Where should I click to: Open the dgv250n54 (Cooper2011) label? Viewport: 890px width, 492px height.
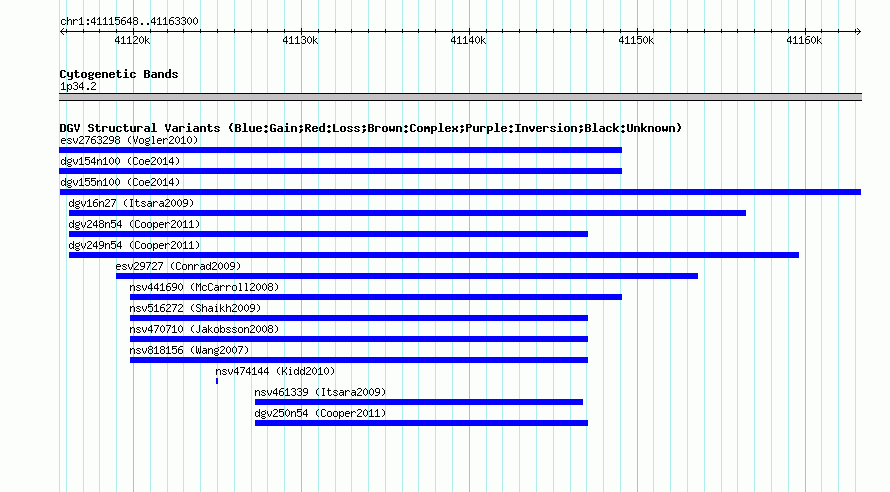tap(320, 413)
